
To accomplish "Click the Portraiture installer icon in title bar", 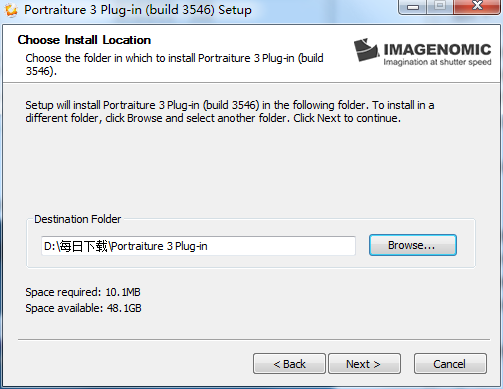I will tap(11, 10).
